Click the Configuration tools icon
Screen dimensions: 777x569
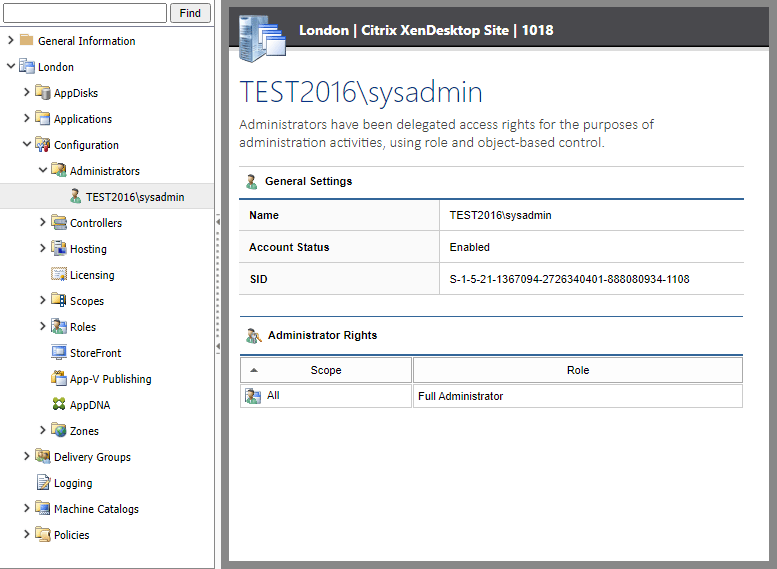click(x=43, y=144)
